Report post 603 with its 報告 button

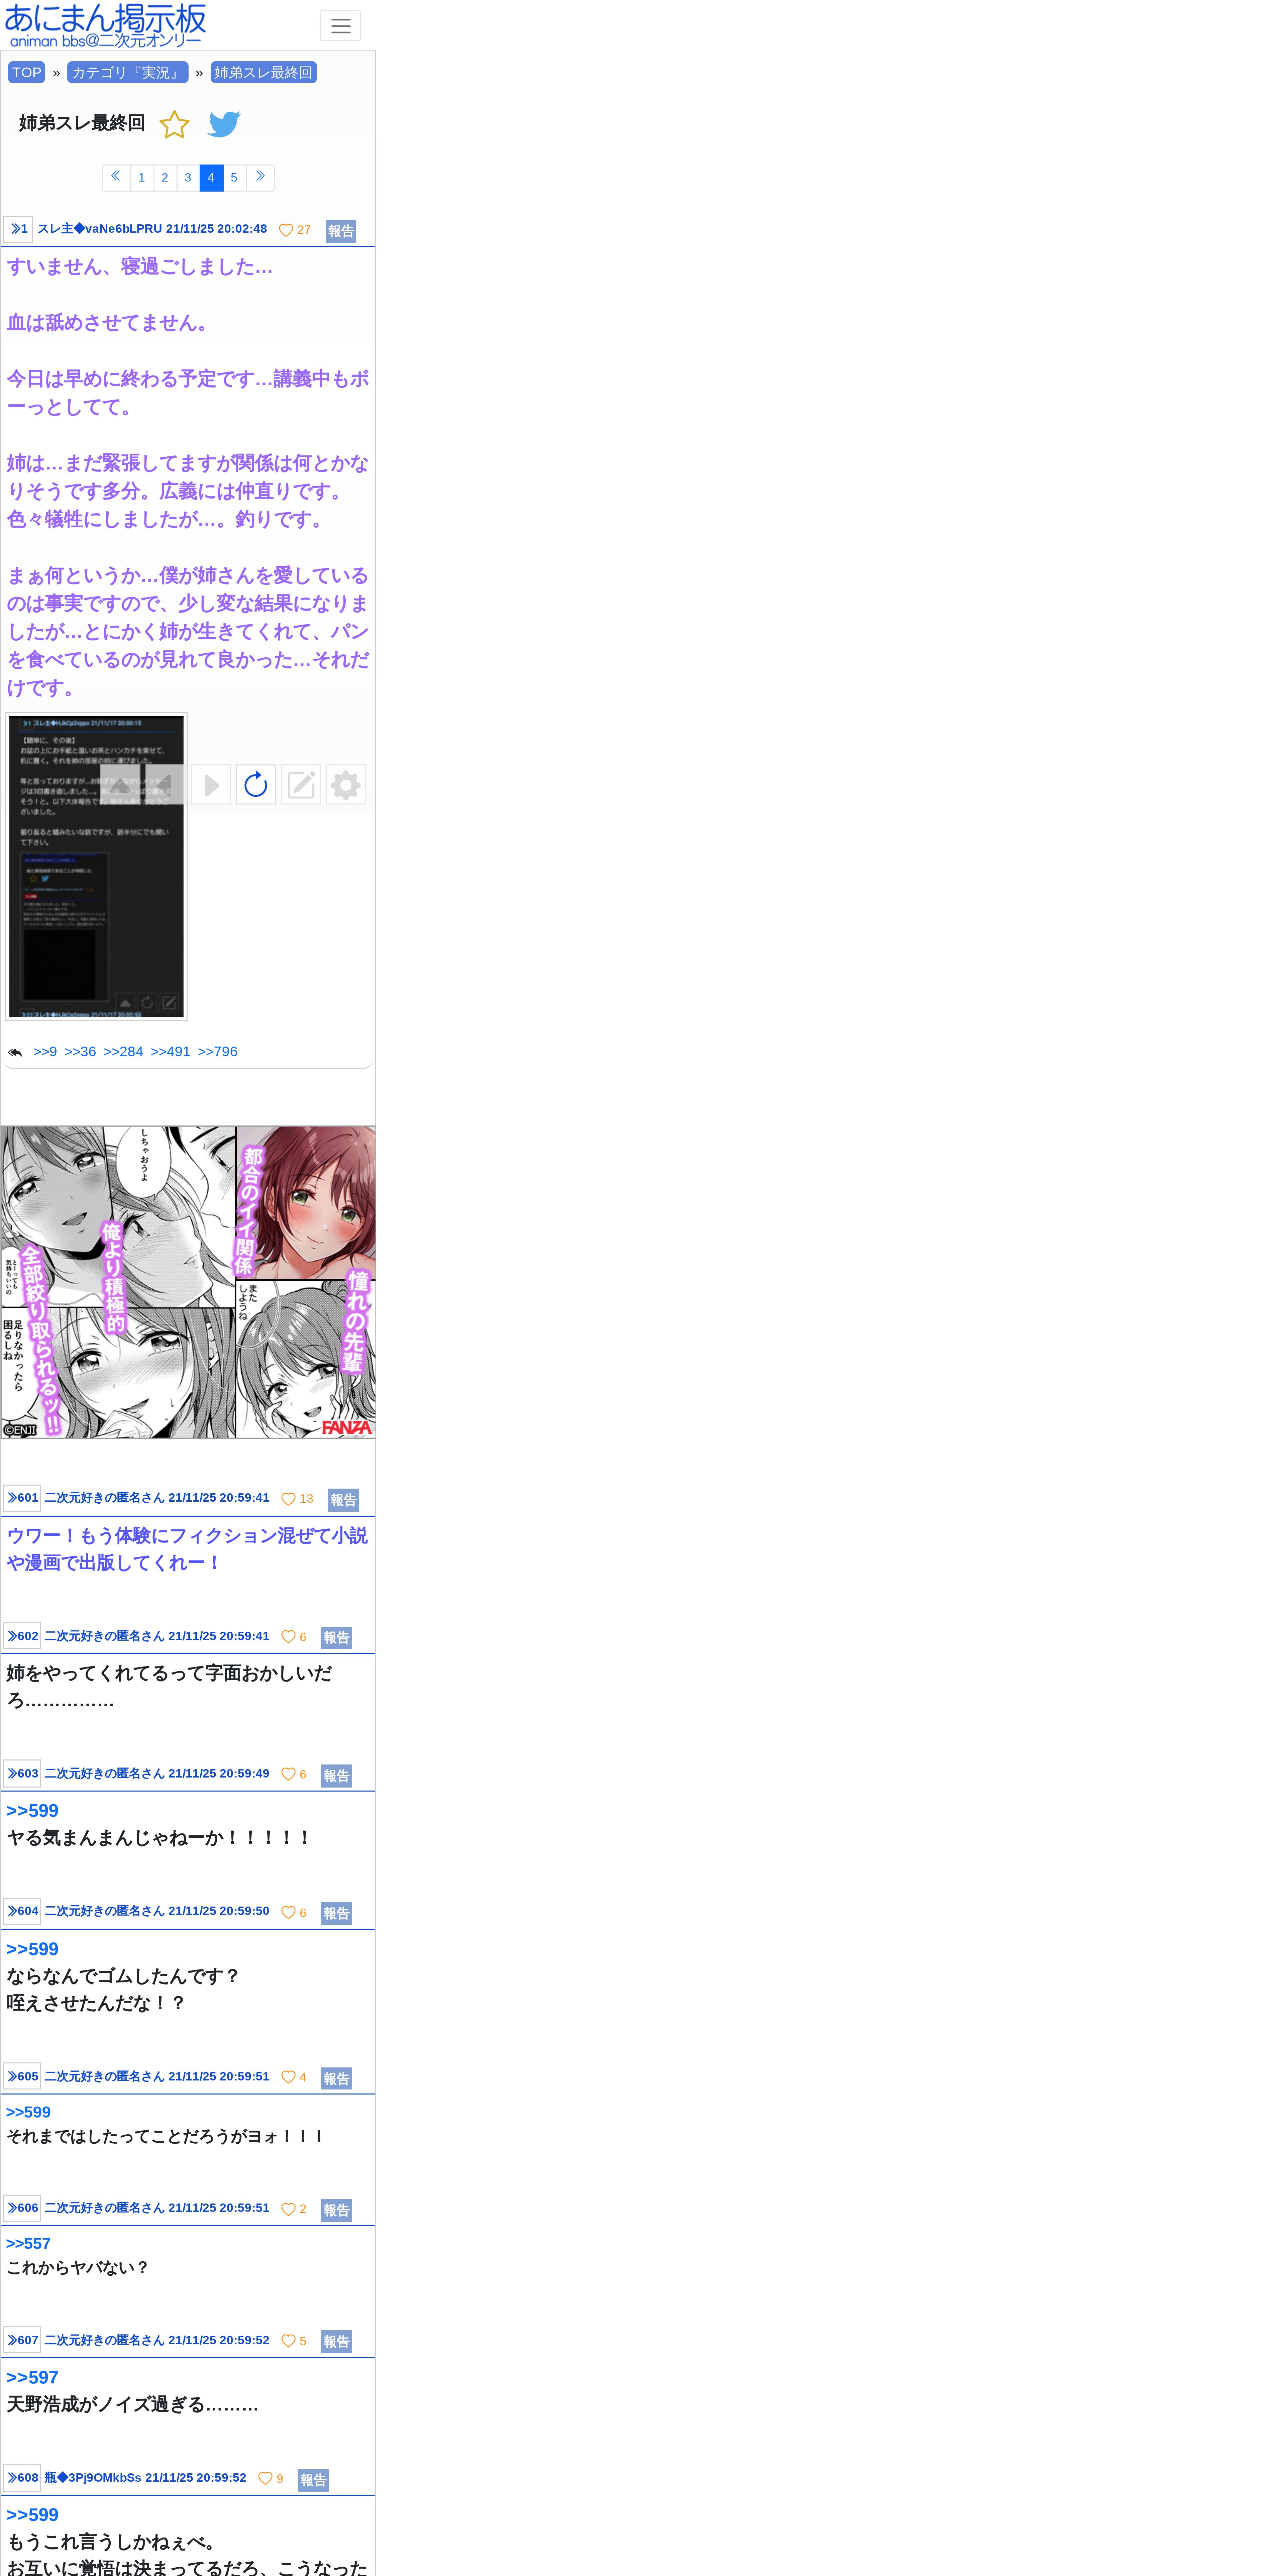tap(336, 1776)
